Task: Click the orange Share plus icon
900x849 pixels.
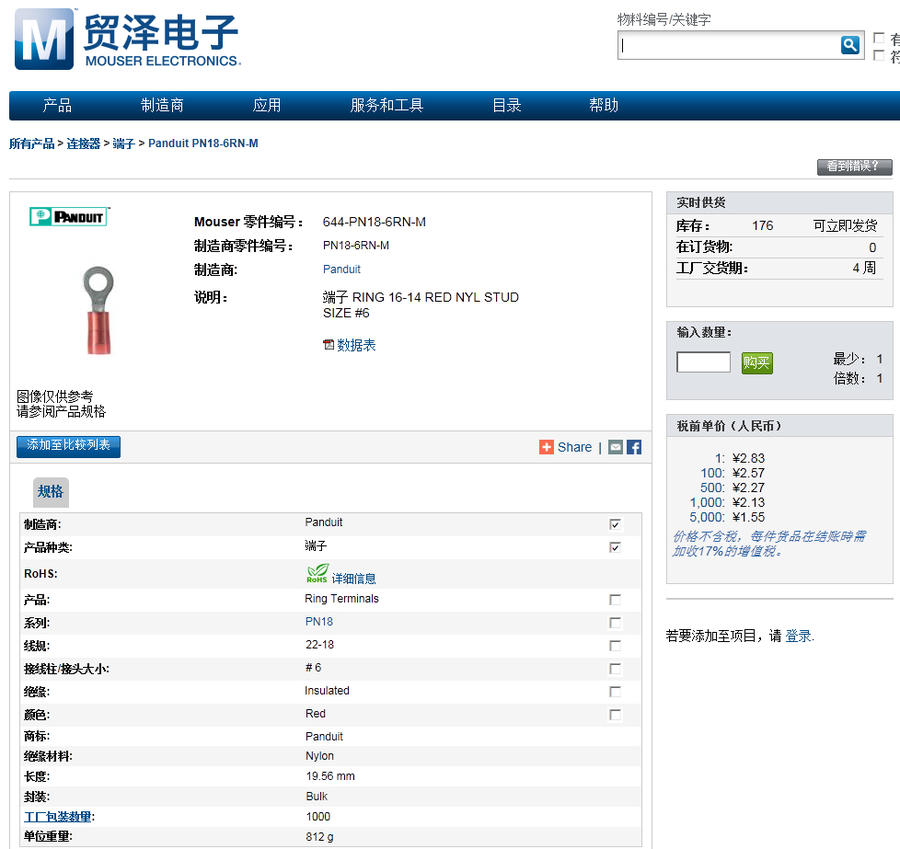Action: [x=546, y=447]
